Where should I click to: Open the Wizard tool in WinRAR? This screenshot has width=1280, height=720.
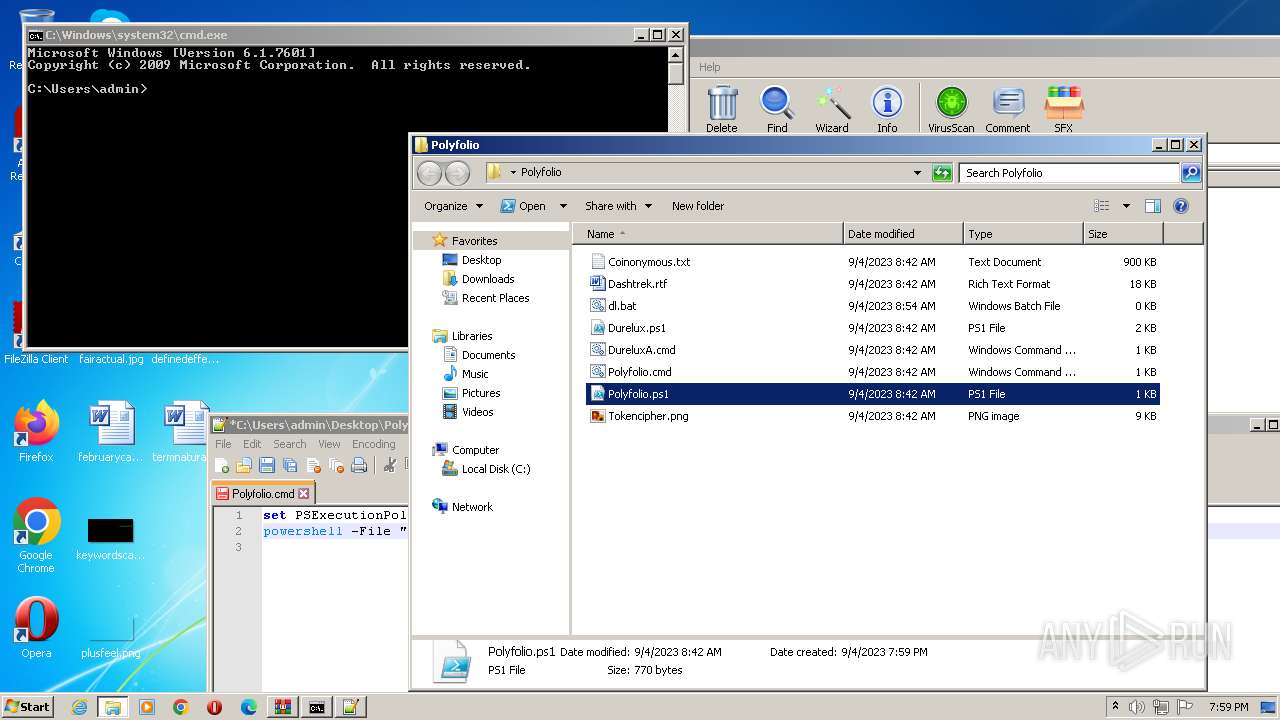pos(832,109)
